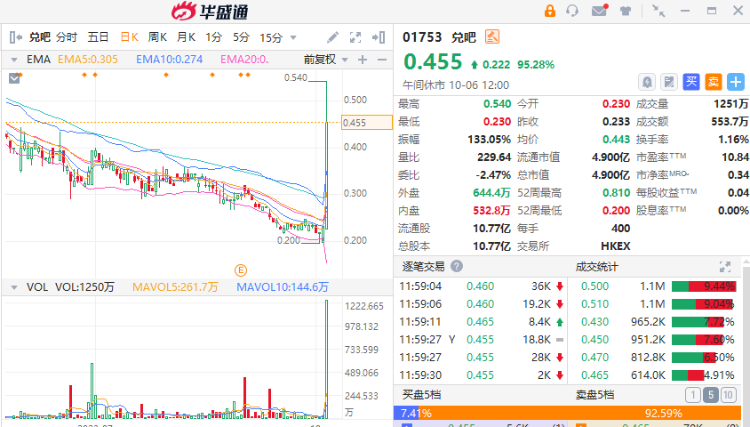Set a price alert with the bell icon

tap(647, 82)
